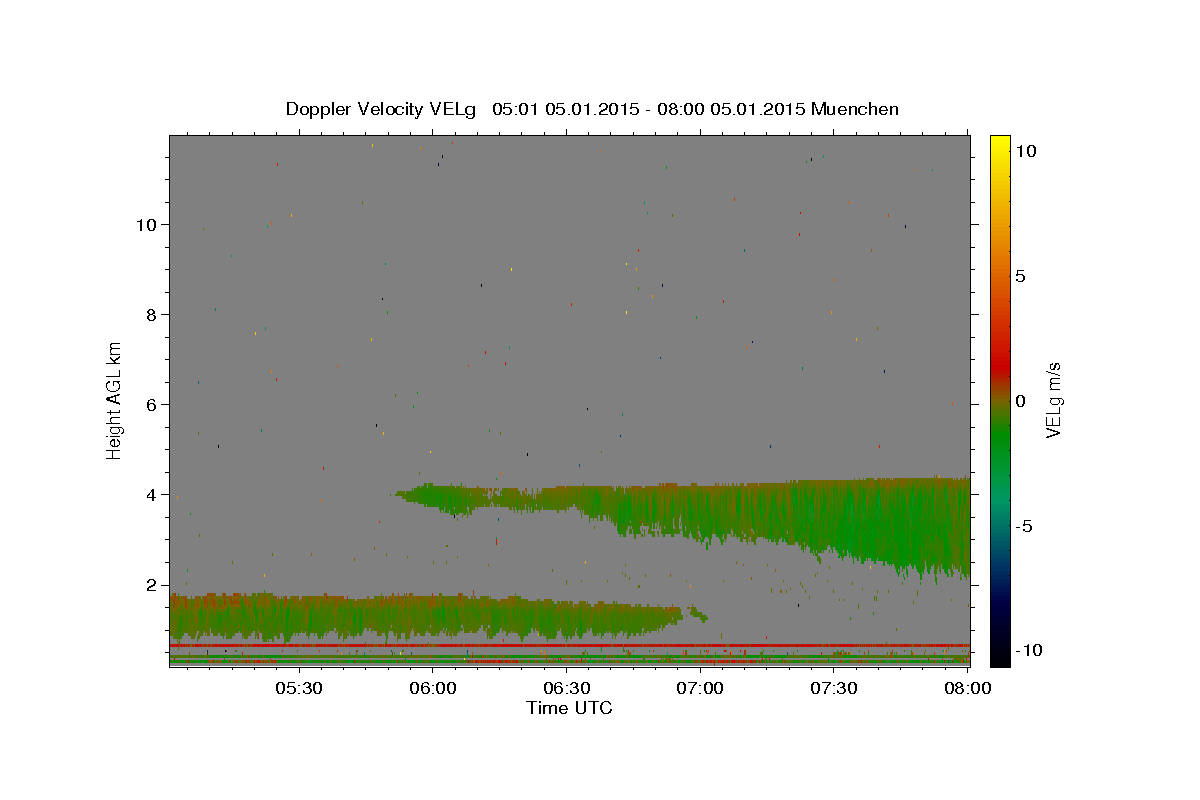The image size is (1200, 800).
Task: Click the lower cloud layer near 05:30
Action: point(299,617)
